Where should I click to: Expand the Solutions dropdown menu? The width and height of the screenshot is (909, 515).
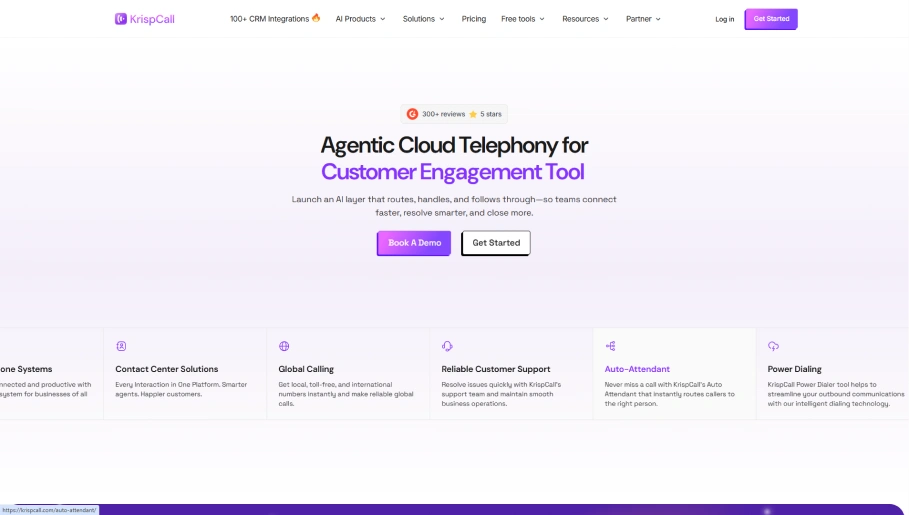tap(423, 19)
